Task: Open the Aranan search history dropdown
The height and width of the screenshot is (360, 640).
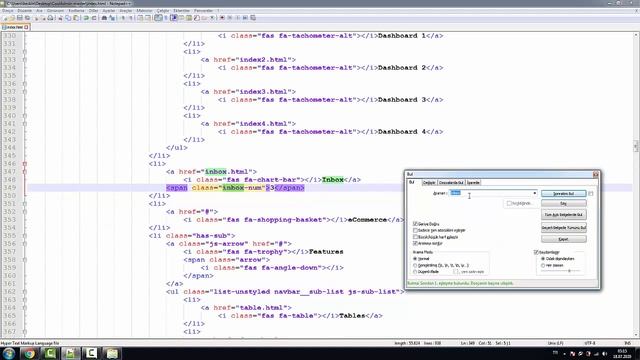Action: point(535,193)
